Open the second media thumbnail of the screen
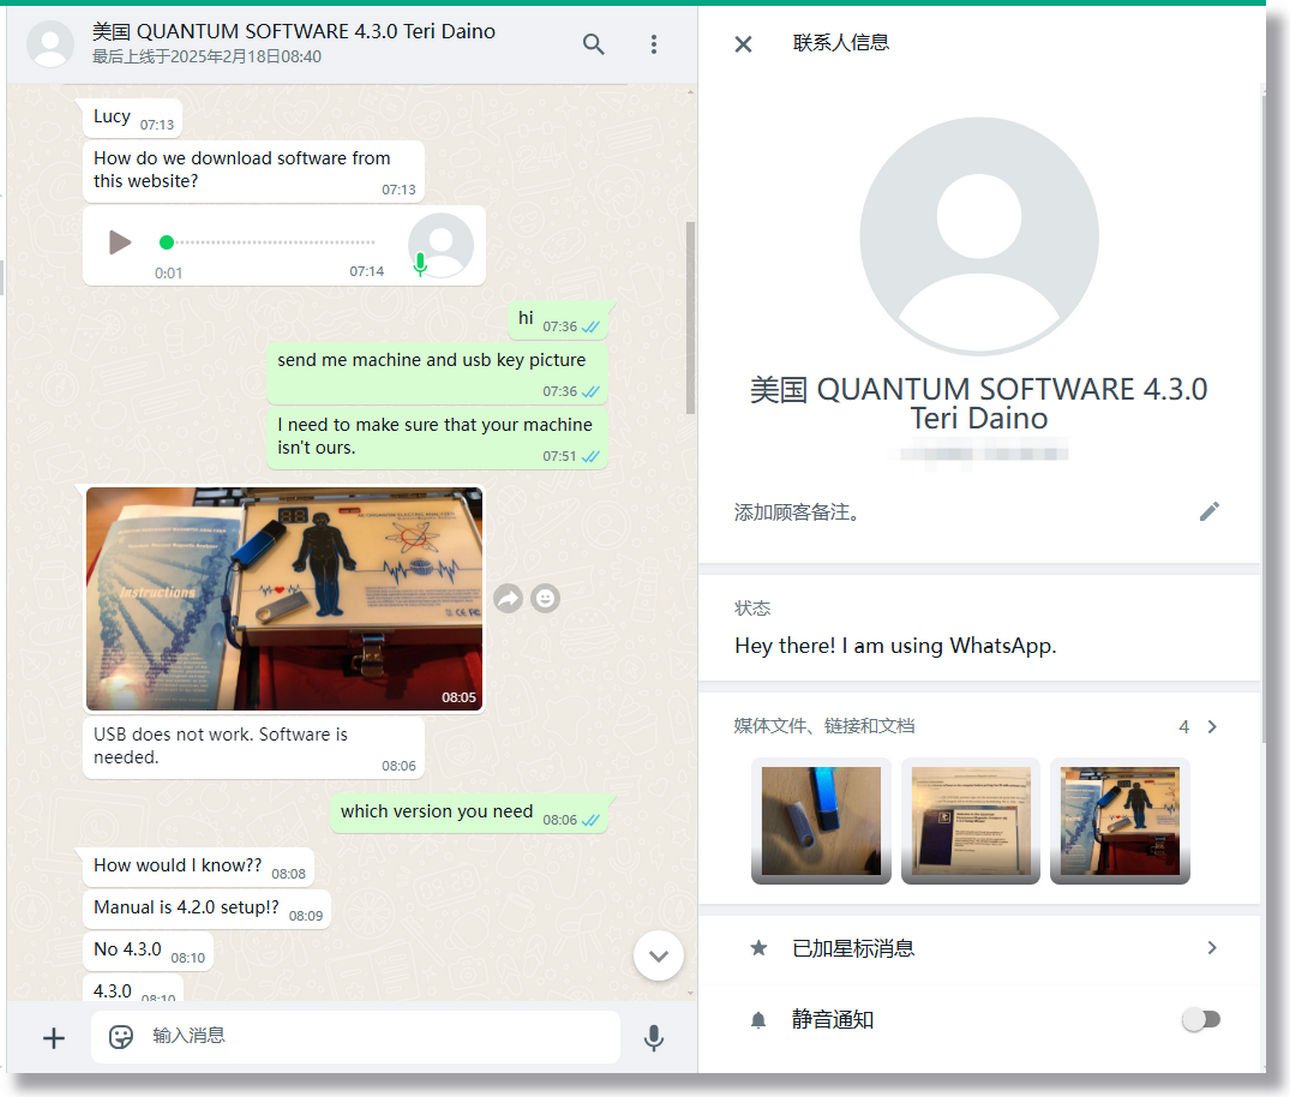 [x=971, y=821]
